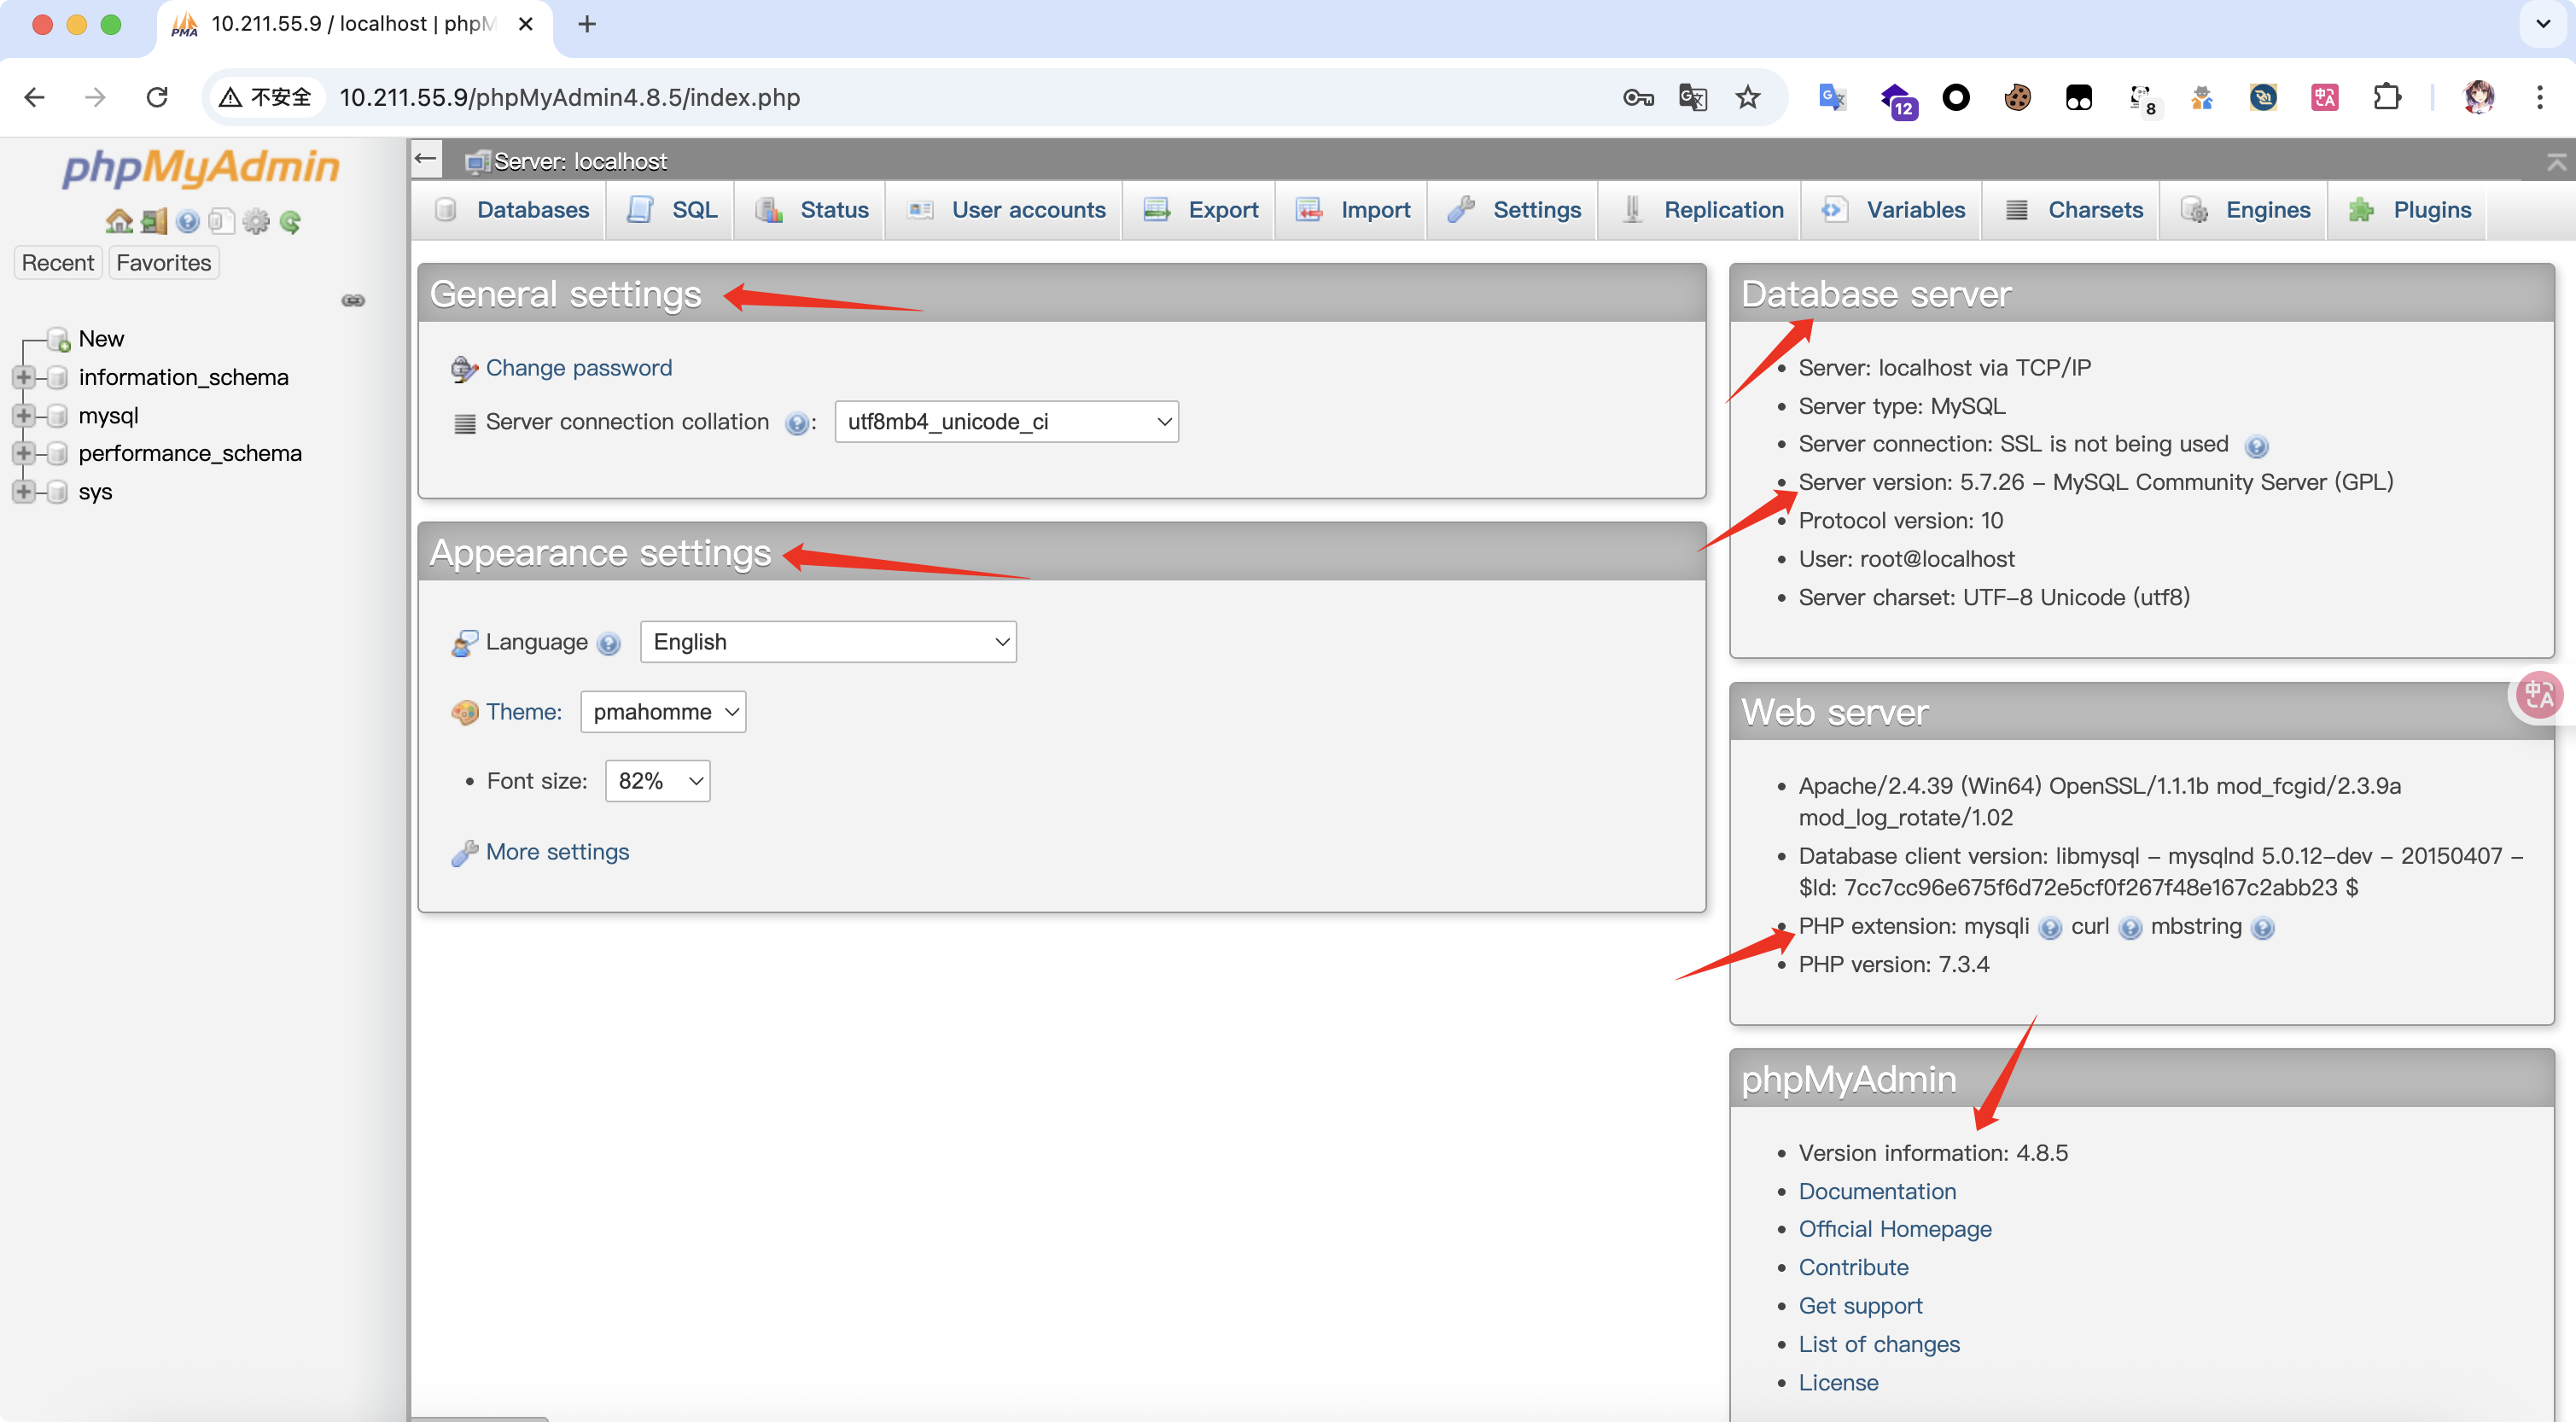Click the chain link icon in sidebar
The image size is (2576, 1422).
click(x=353, y=300)
